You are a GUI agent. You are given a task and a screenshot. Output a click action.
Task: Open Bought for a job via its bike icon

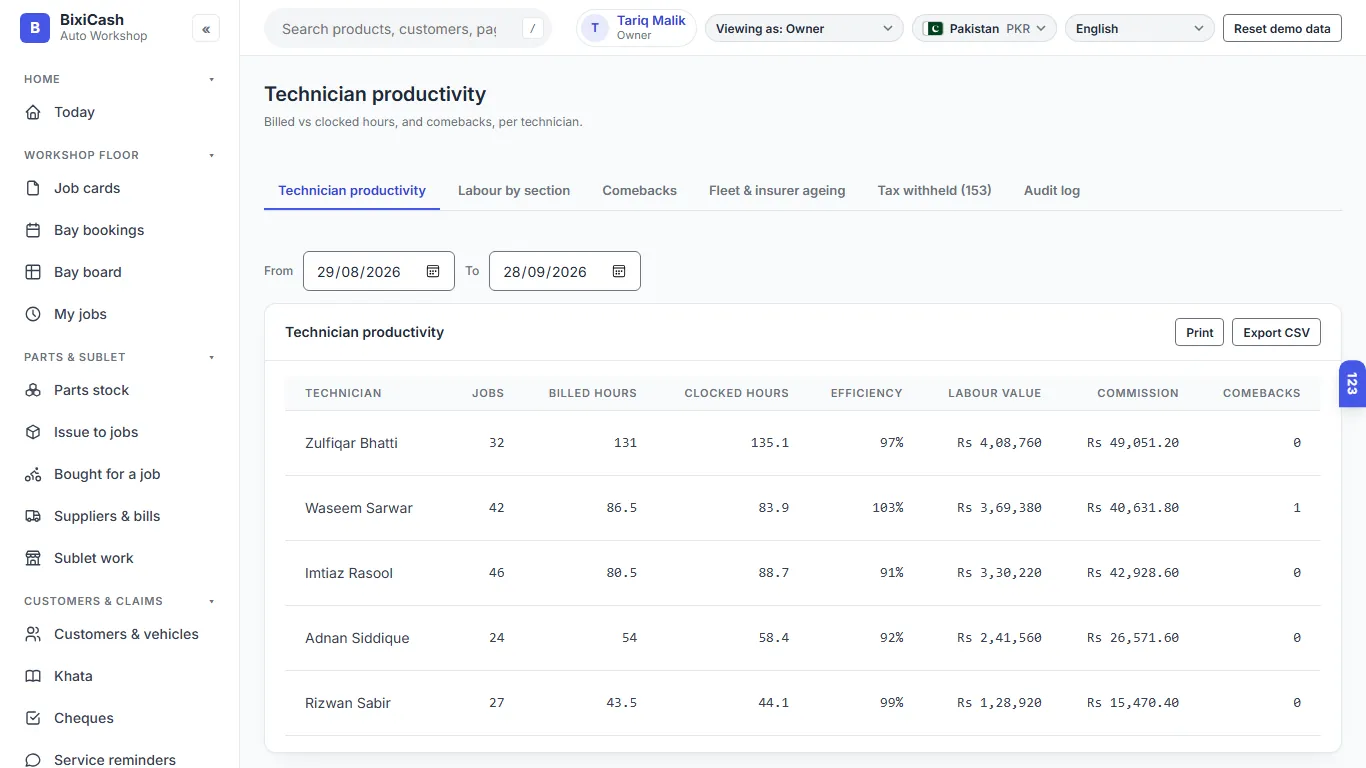(x=33, y=474)
